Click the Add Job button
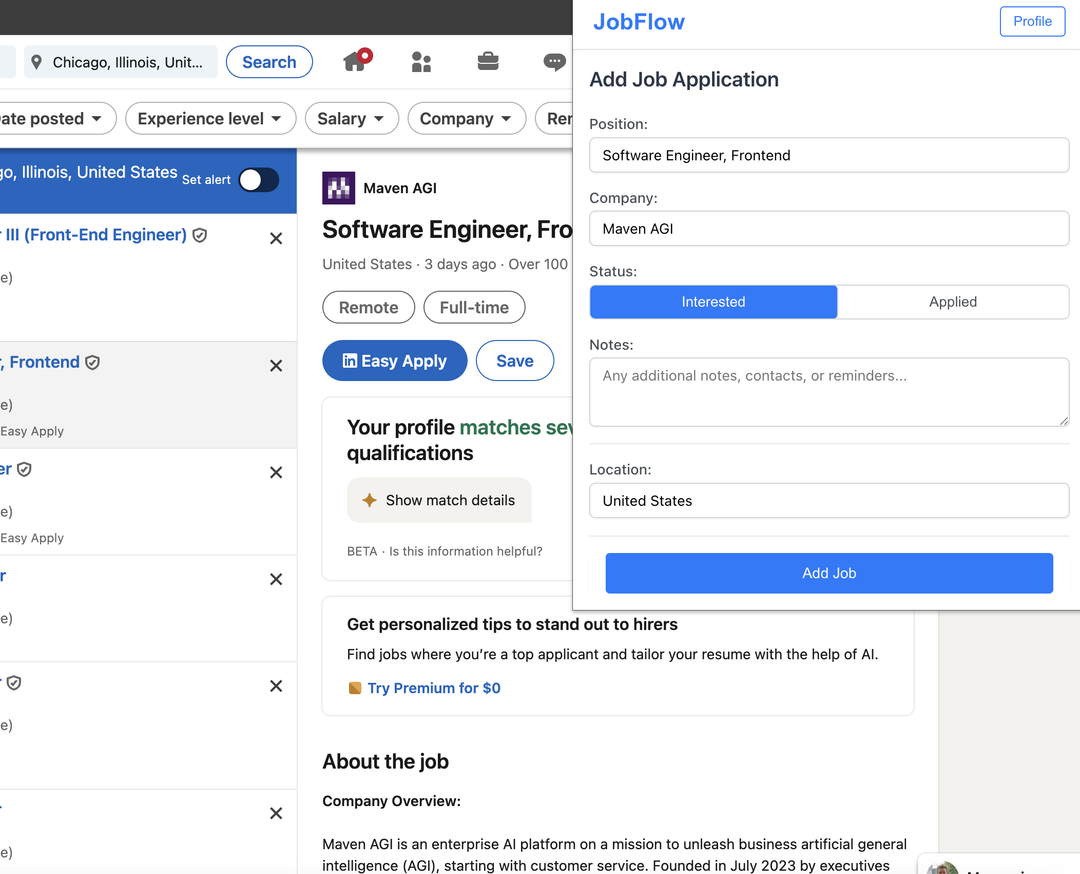The height and width of the screenshot is (874, 1080). (828, 572)
